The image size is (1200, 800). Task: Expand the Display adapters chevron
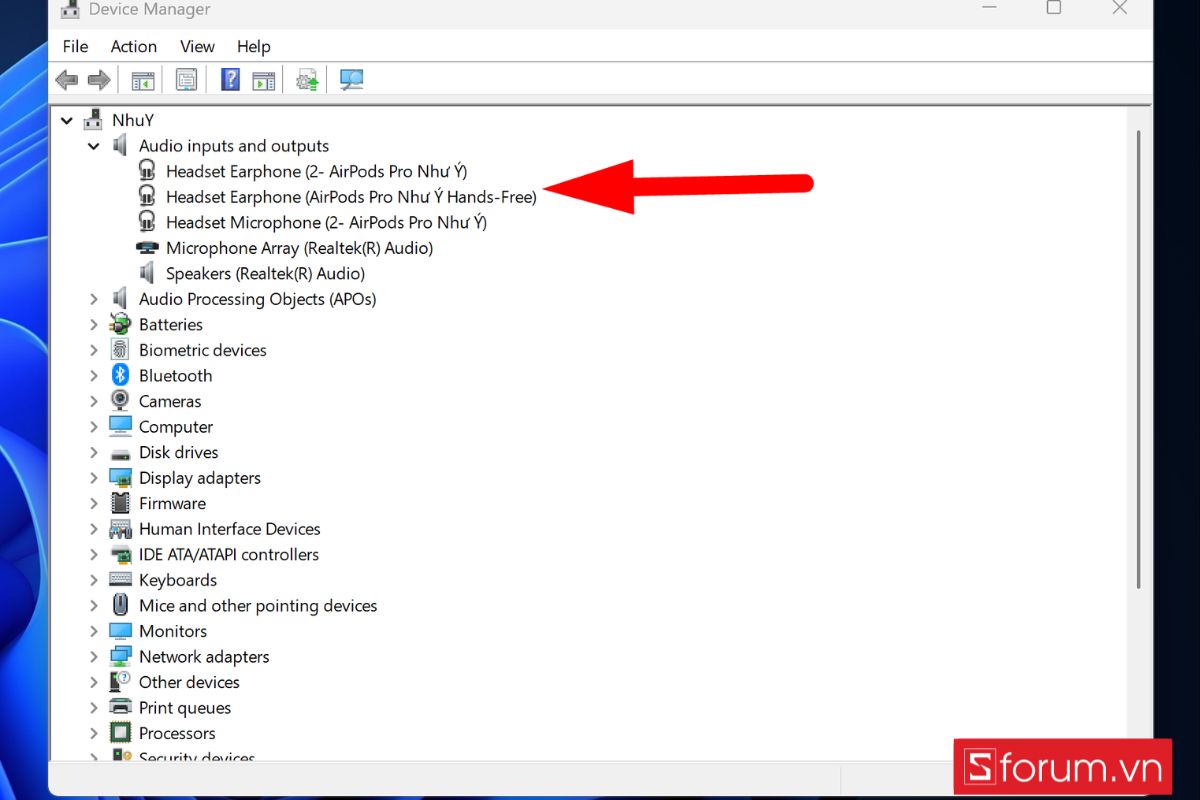[94, 478]
